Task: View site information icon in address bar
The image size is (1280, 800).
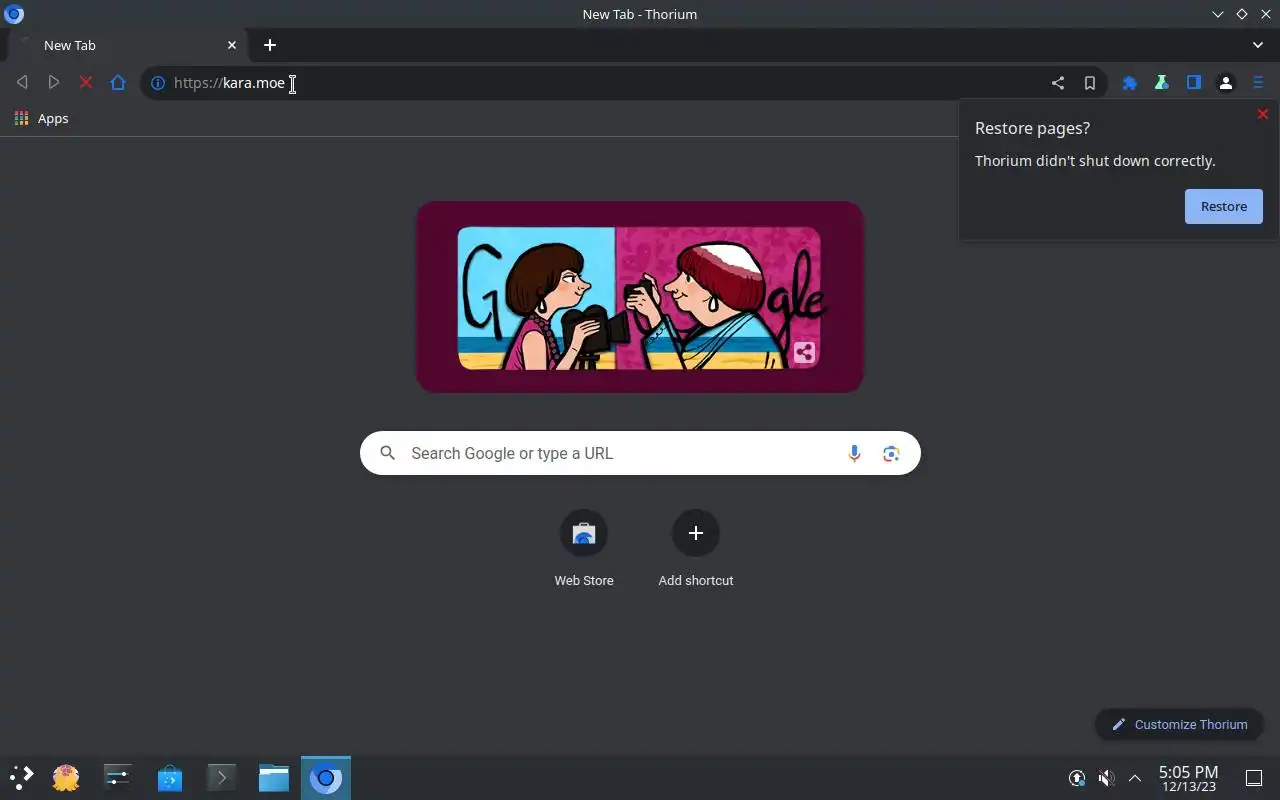Action: [157, 83]
